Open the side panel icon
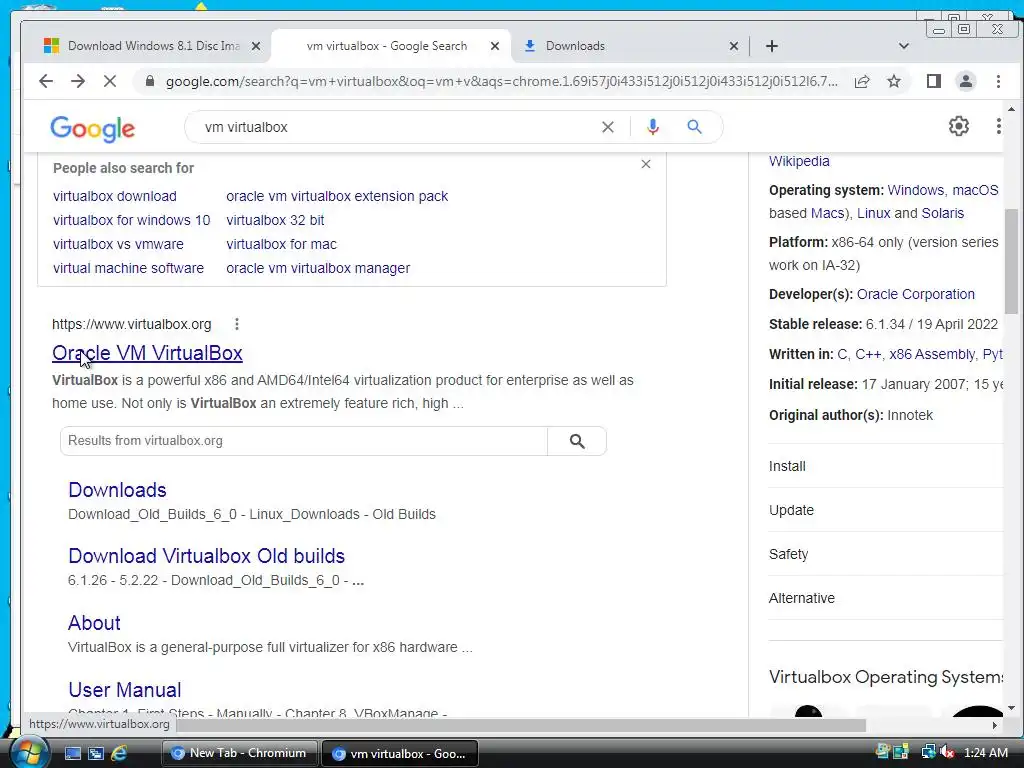The image size is (1024, 768). click(x=934, y=81)
